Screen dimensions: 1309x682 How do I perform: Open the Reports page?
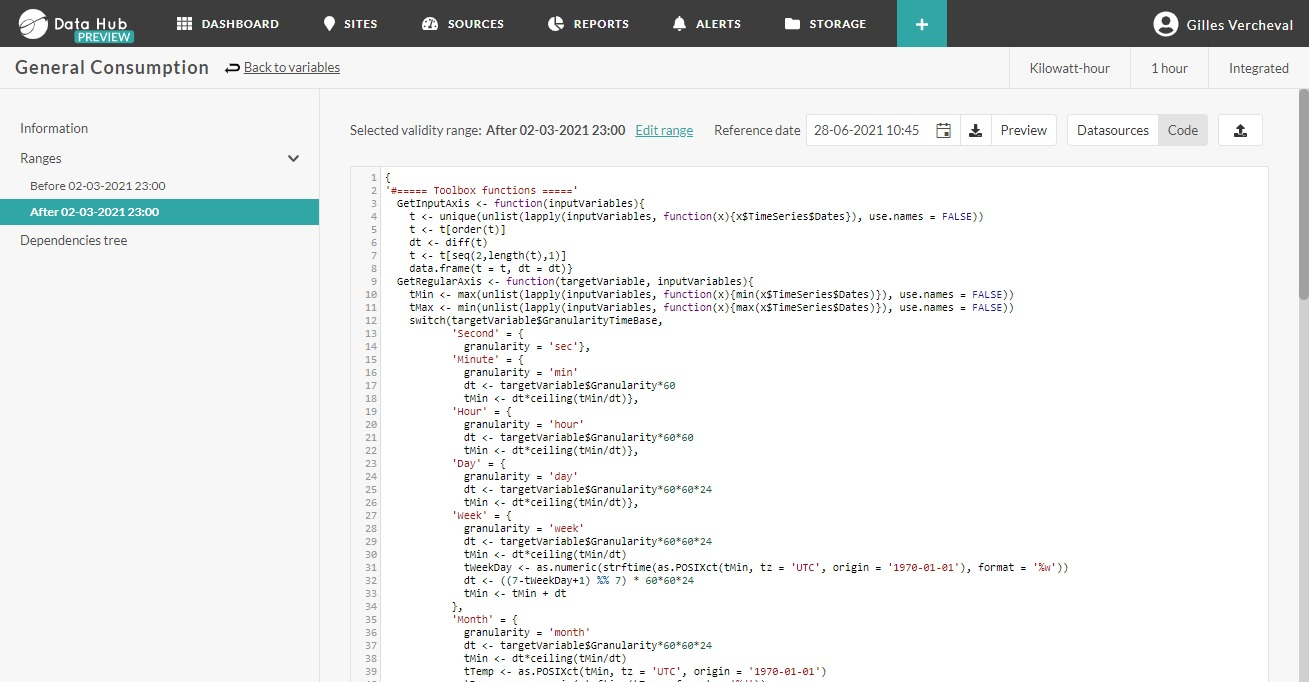click(x=589, y=23)
